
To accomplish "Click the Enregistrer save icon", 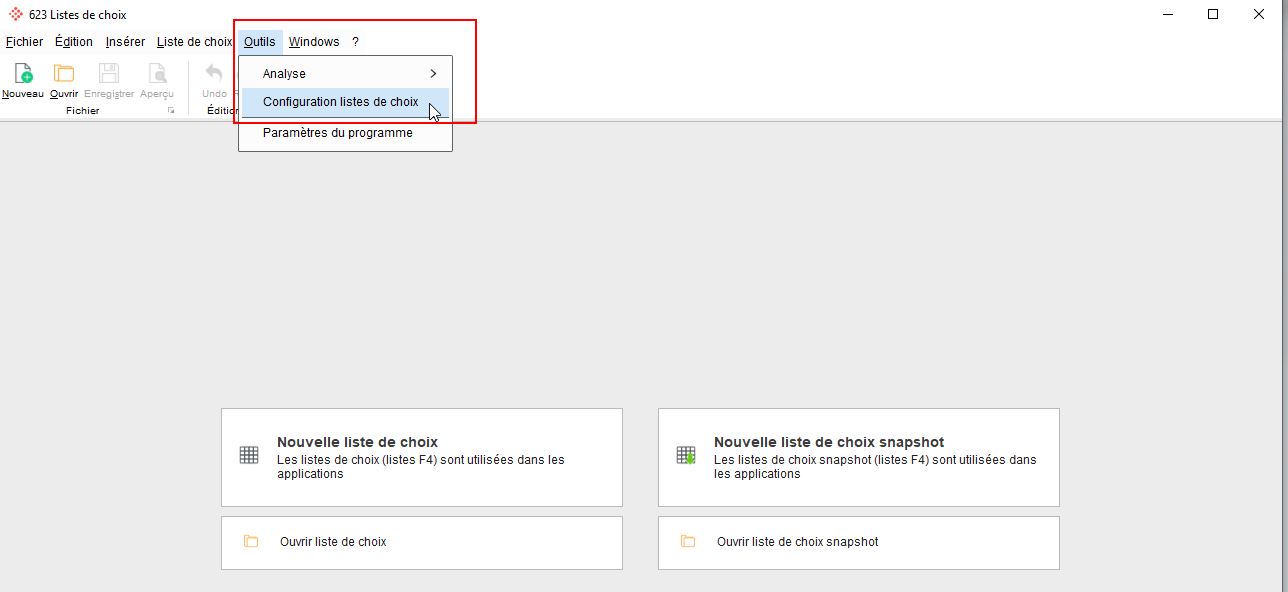I will point(108,74).
